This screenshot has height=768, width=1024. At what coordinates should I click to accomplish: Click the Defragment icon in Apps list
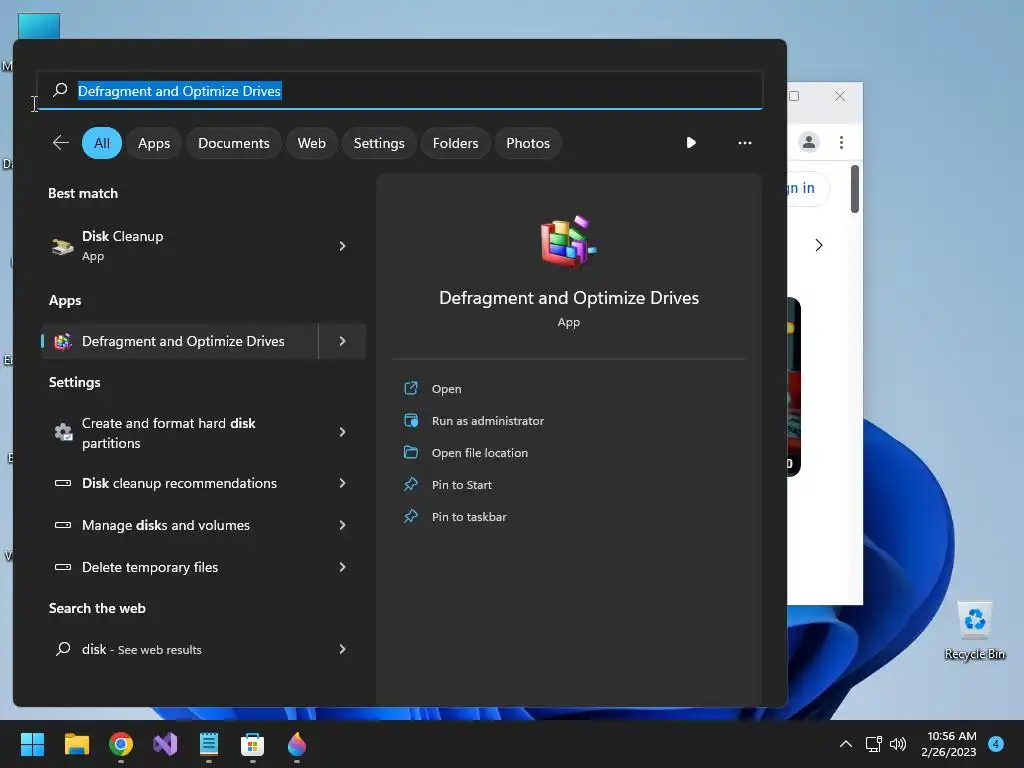tap(63, 341)
